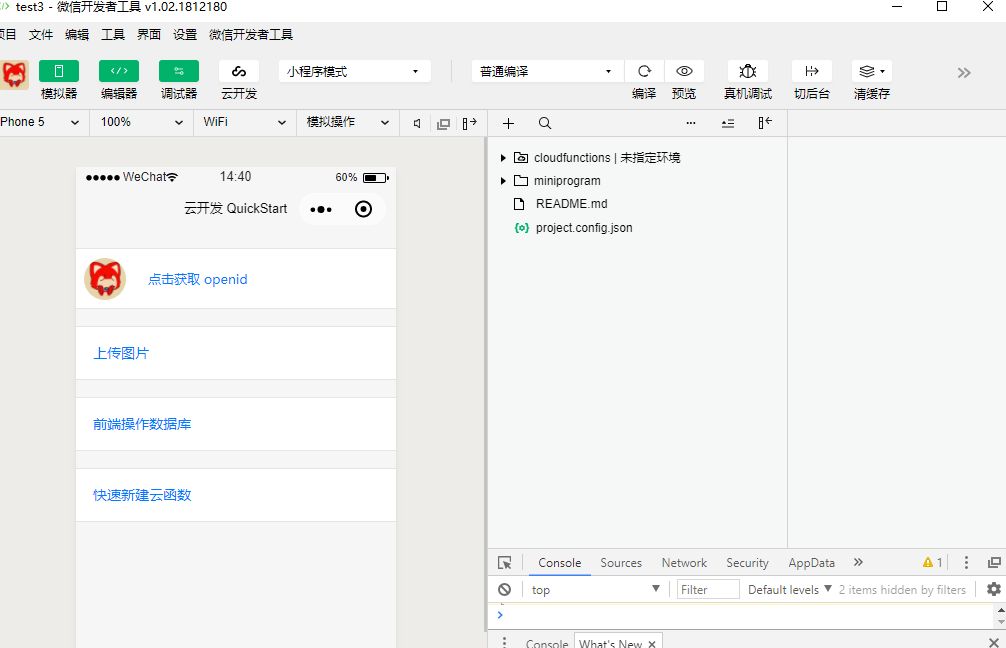Click 上传图片 upload image link
This screenshot has height=648, width=1006.
coord(121,354)
